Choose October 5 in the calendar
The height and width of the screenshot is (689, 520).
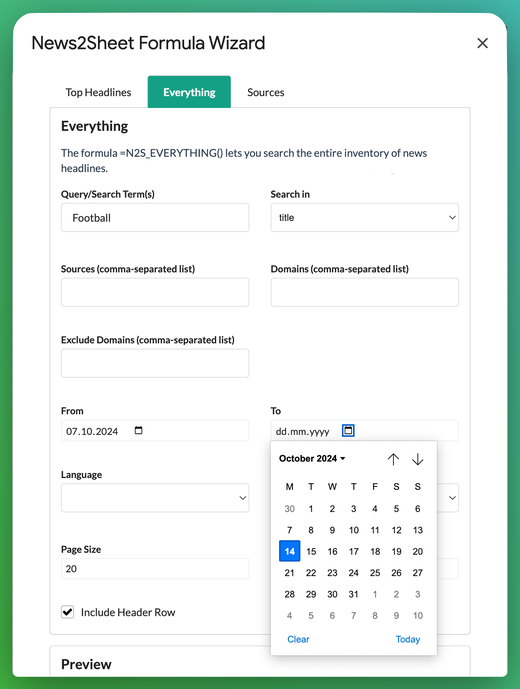tap(396, 508)
